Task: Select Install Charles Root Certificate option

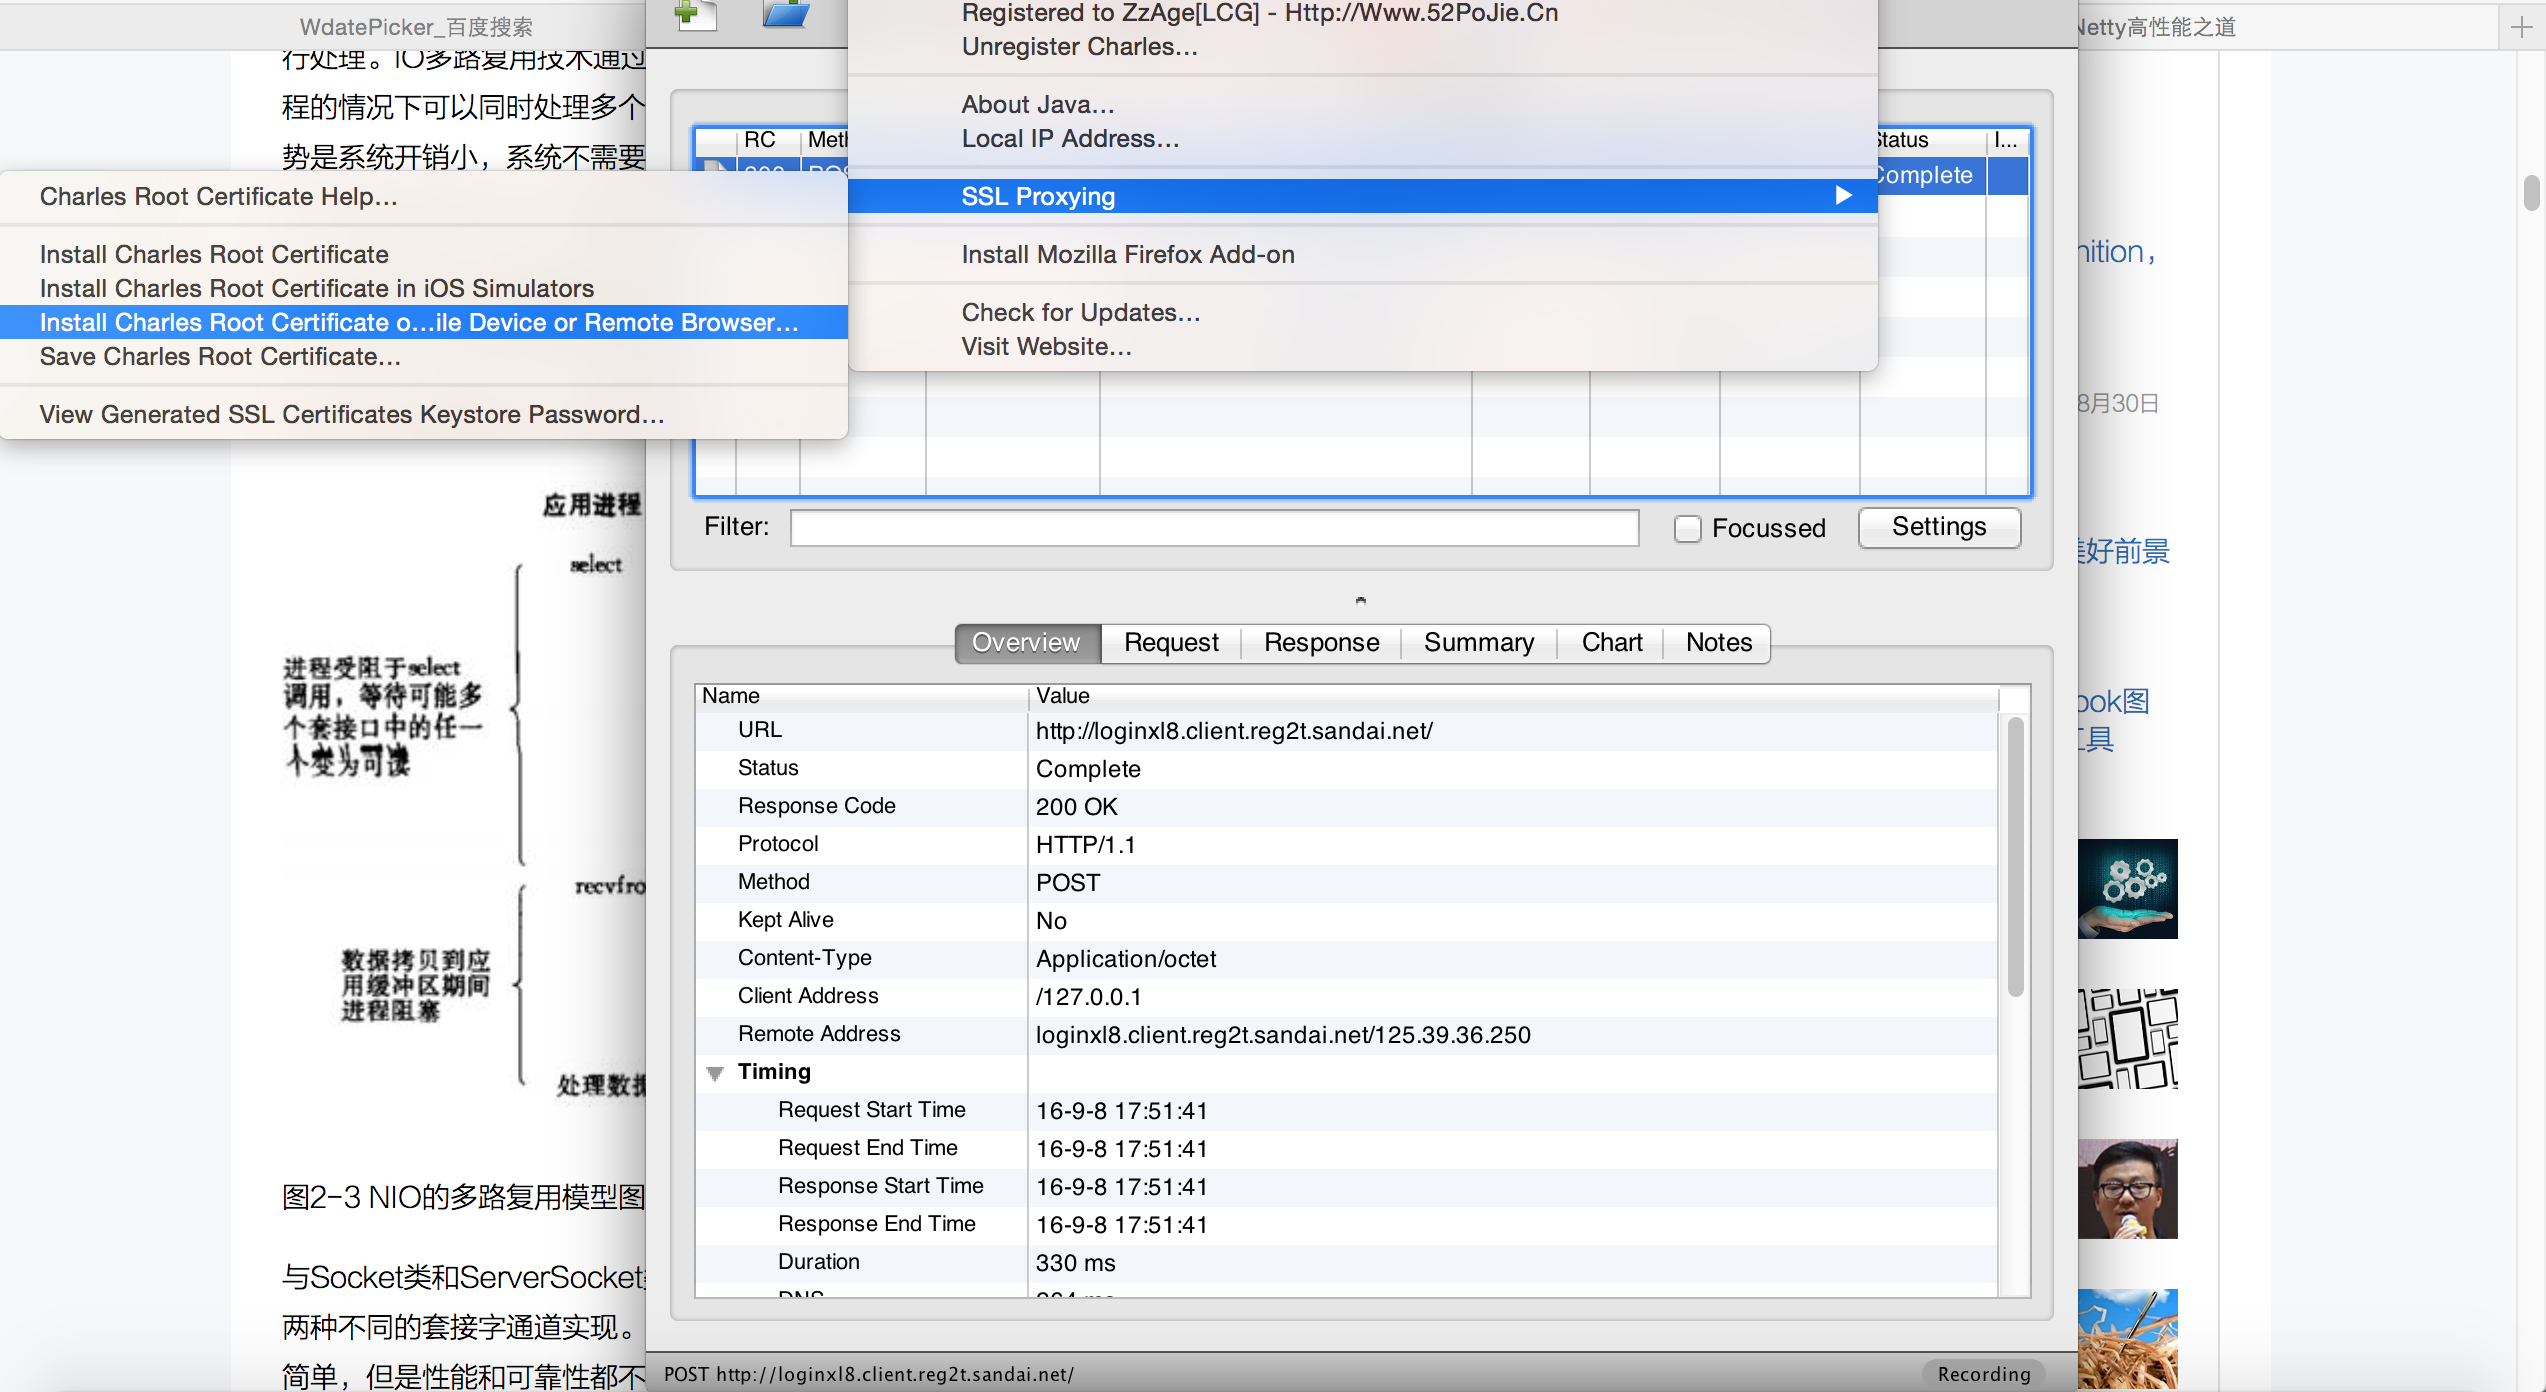Action: [x=214, y=252]
